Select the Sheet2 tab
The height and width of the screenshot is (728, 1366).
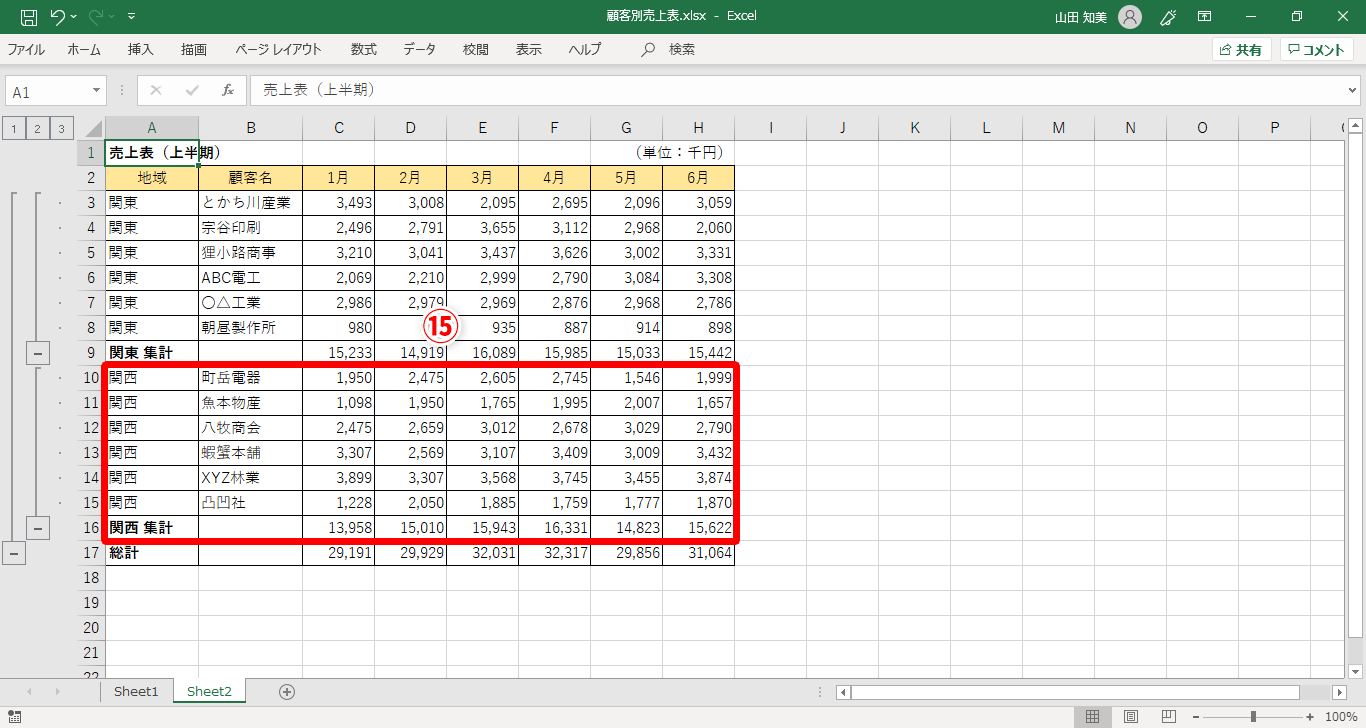coord(209,691)
